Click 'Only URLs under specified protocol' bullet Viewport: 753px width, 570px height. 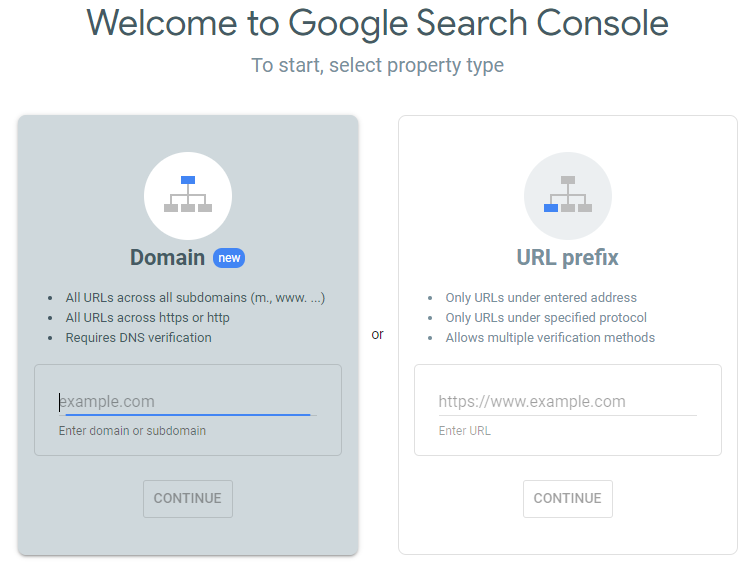pyautogui.click(x=546, y=317)
